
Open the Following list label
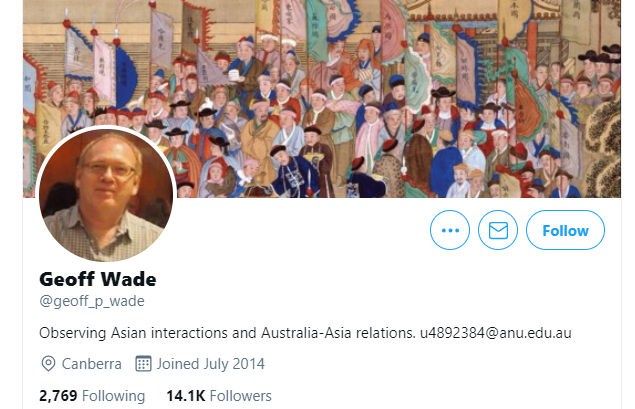(x=113, y=396)
